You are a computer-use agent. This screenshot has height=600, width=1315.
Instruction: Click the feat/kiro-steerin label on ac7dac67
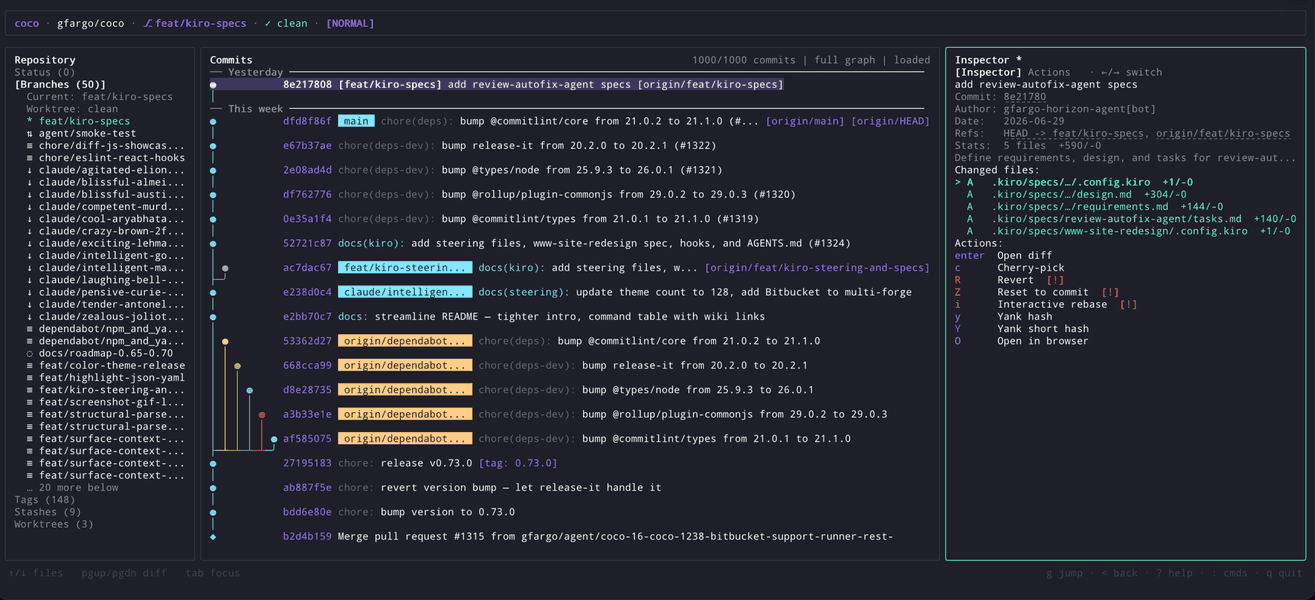click(404, 268)
